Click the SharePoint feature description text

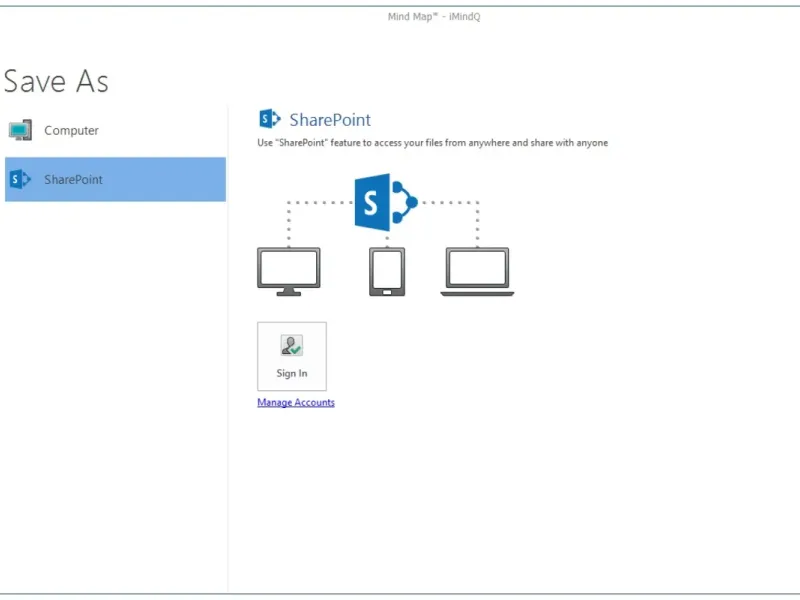433,143
